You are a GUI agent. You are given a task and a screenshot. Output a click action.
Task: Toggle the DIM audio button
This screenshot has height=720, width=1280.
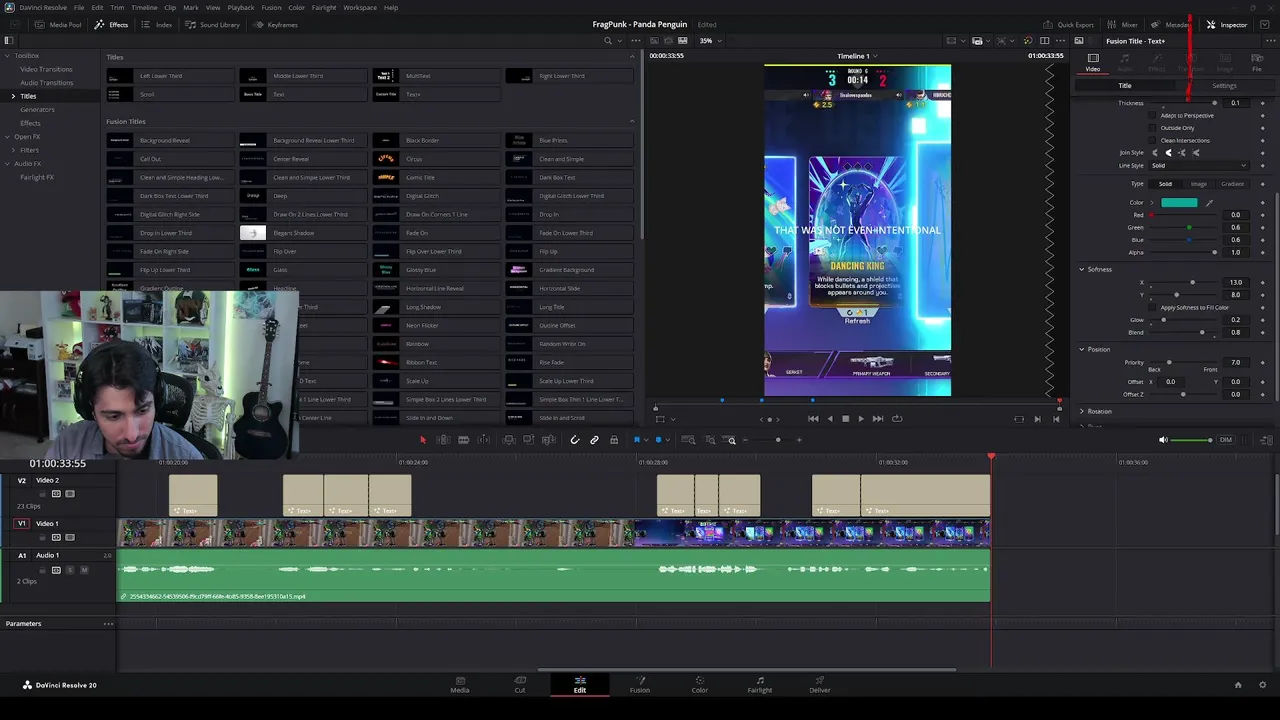(1226, 440)
